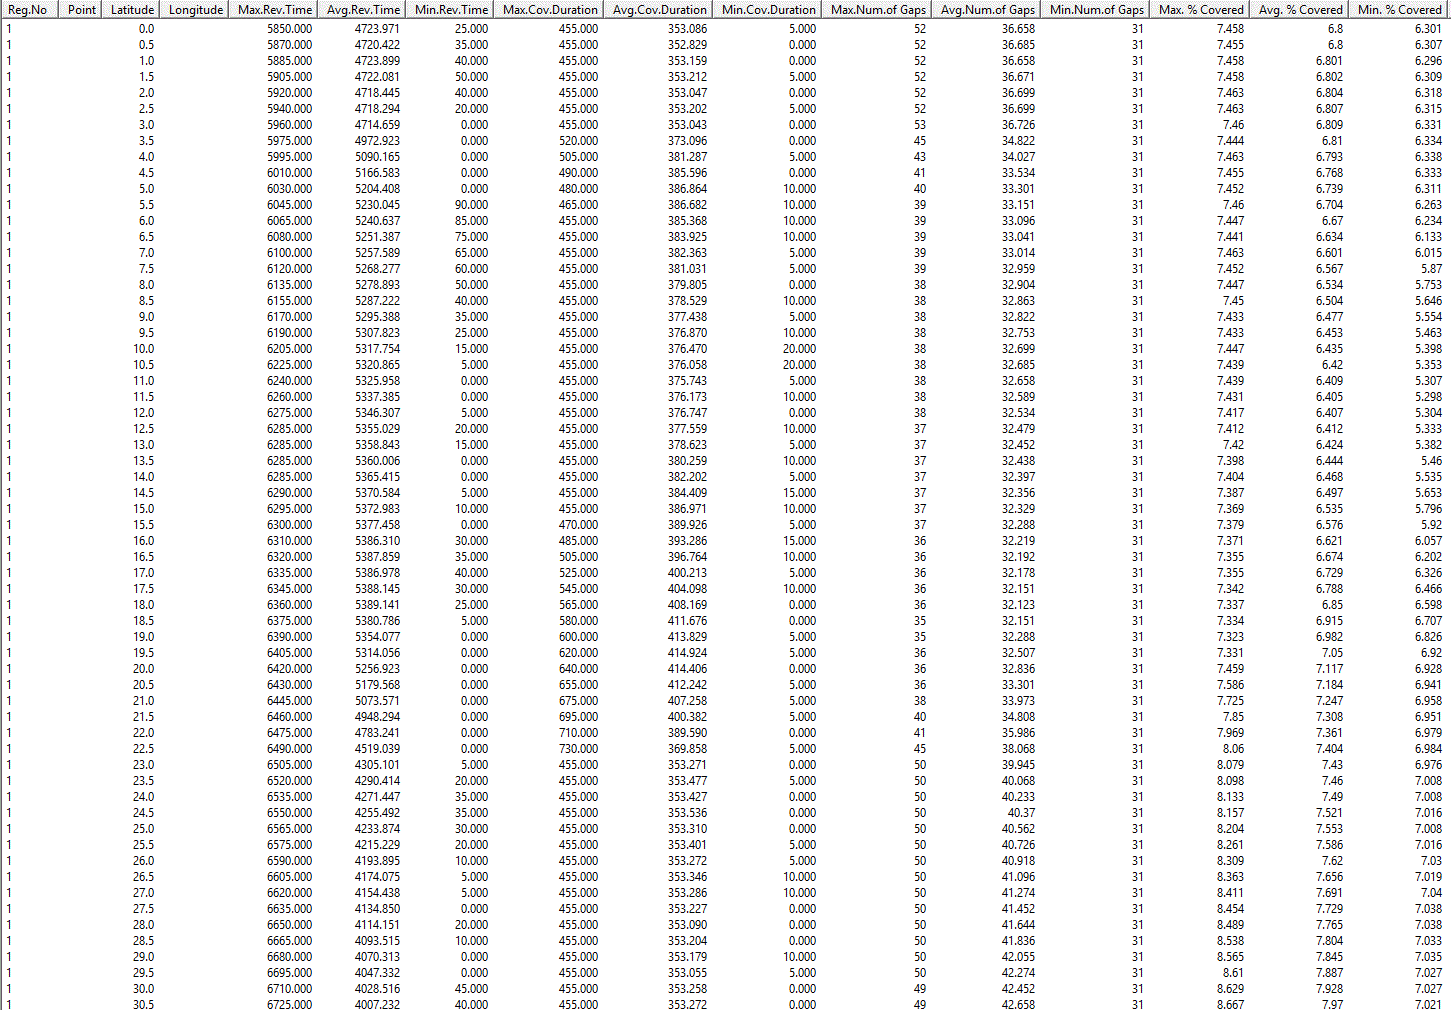Screen dimensions: 1451x1010
Task: Select the Min.Rev.Time column header
Action: (x=451, y=9)
